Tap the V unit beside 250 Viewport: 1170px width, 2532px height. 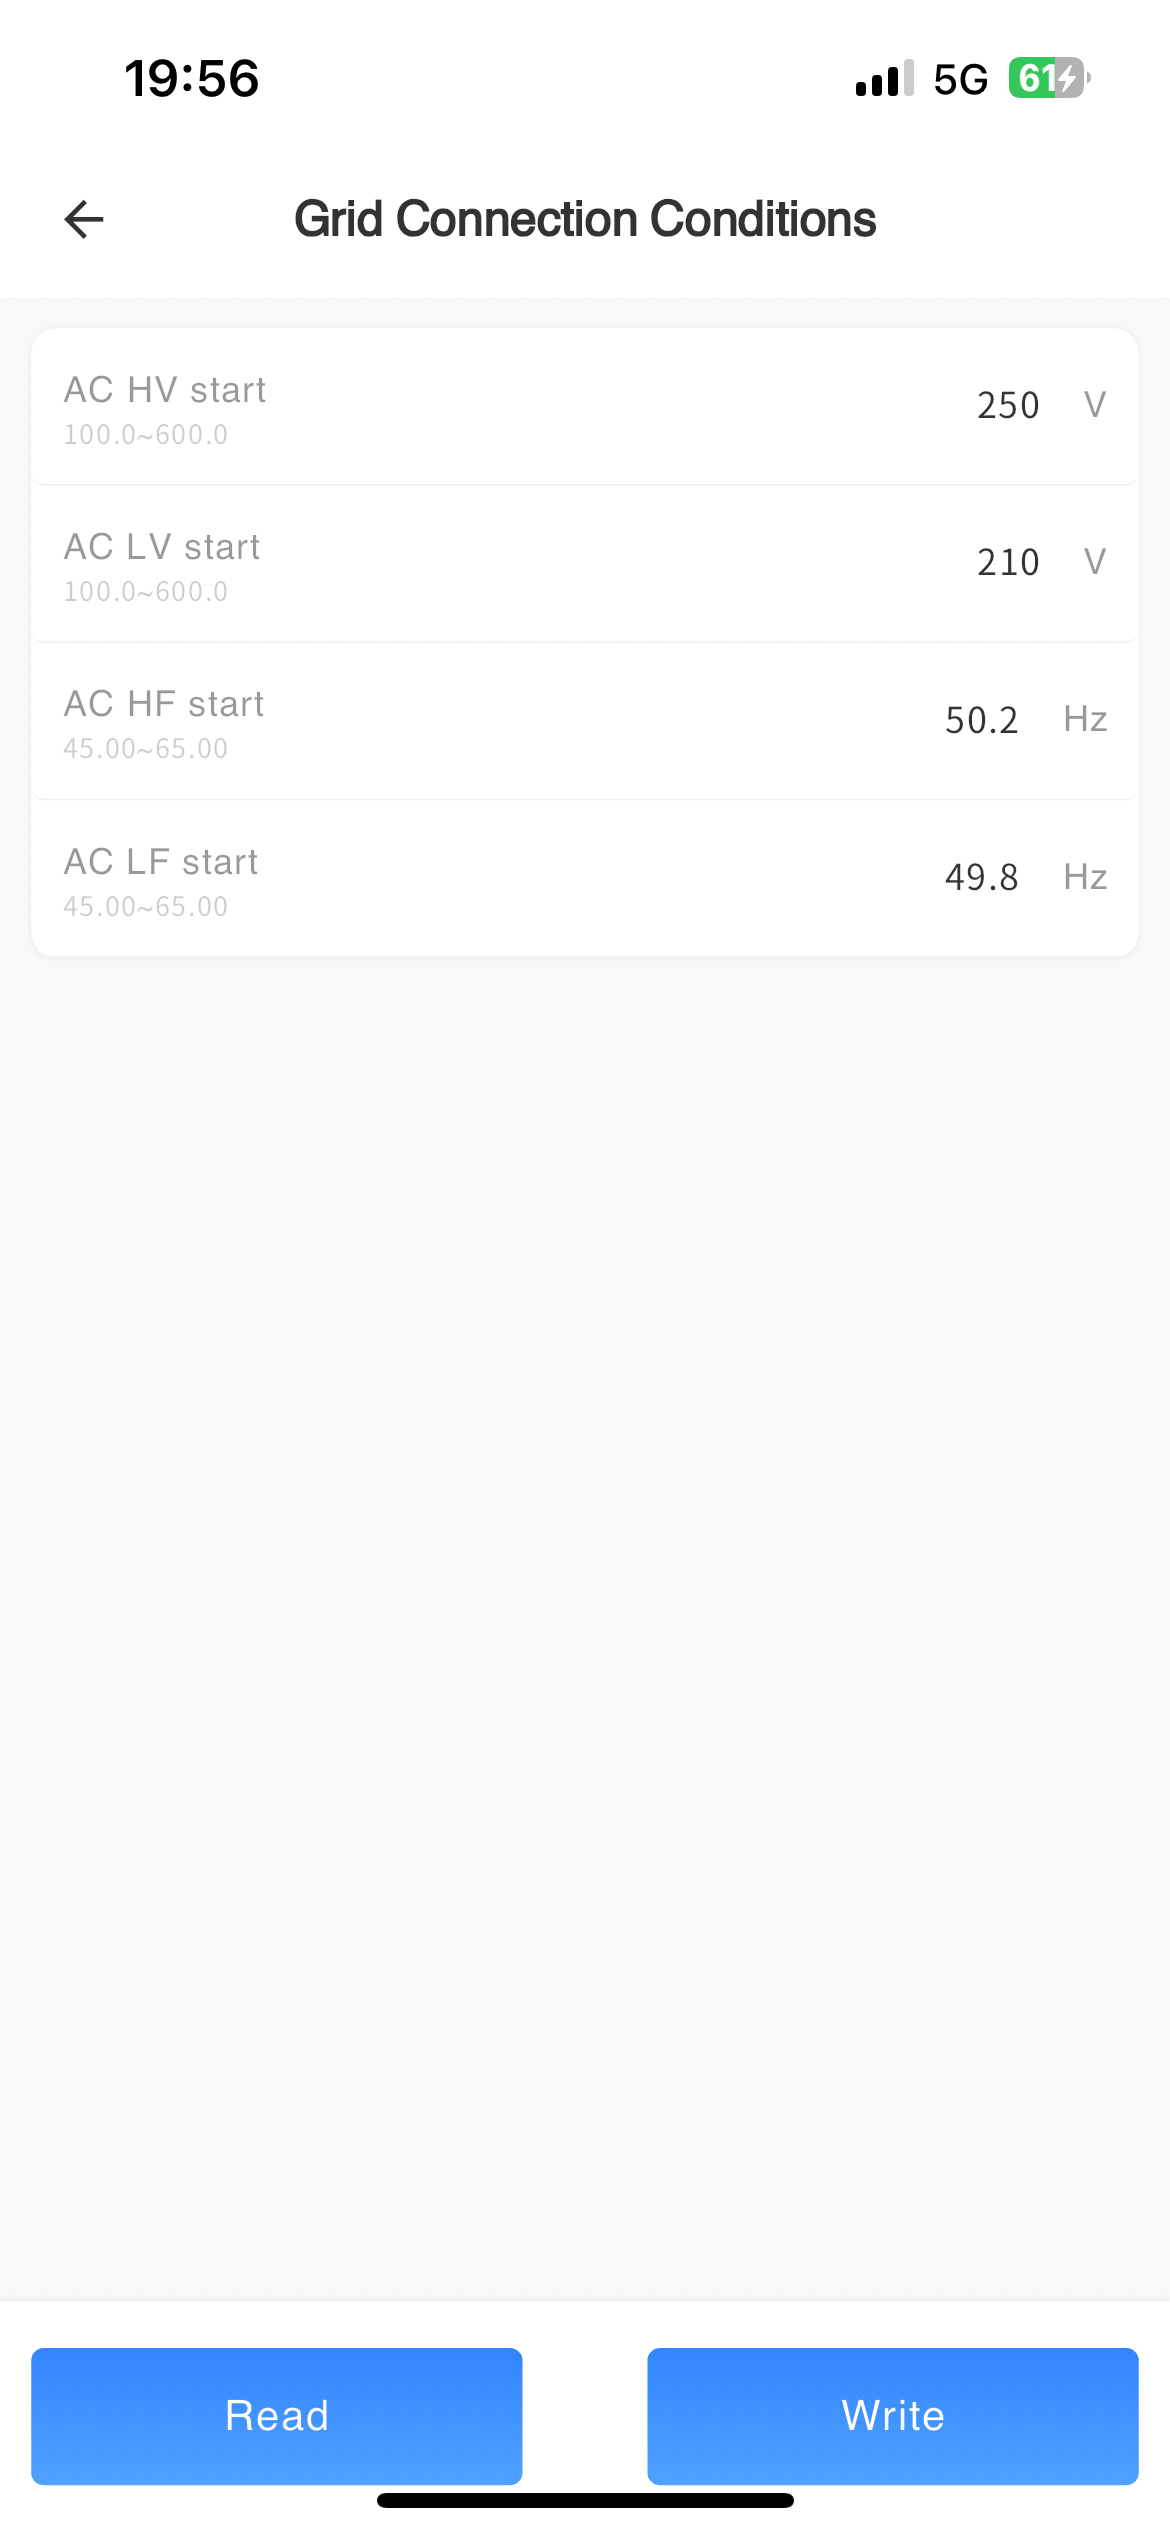tap(1095, 406)
